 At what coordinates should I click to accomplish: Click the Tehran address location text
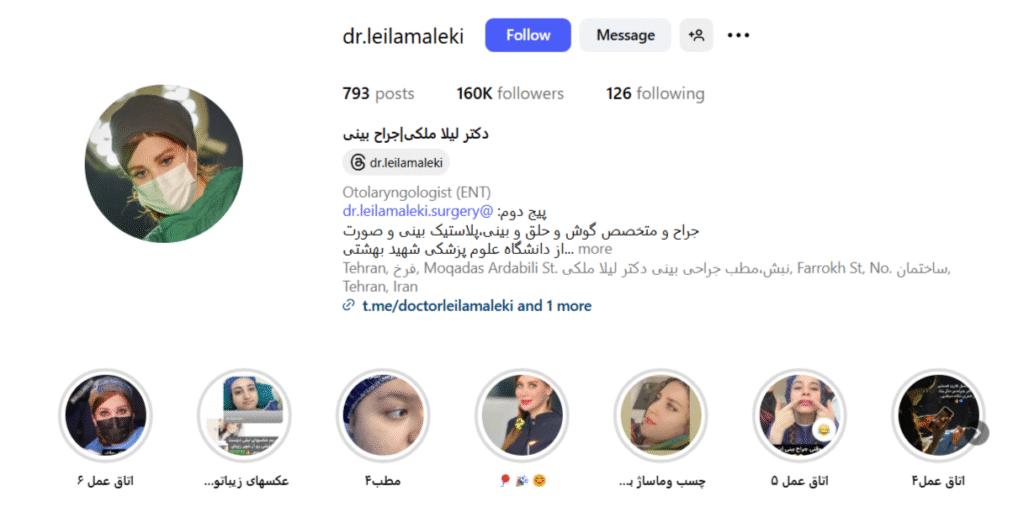pyautogui.click(x=647, y=277)
